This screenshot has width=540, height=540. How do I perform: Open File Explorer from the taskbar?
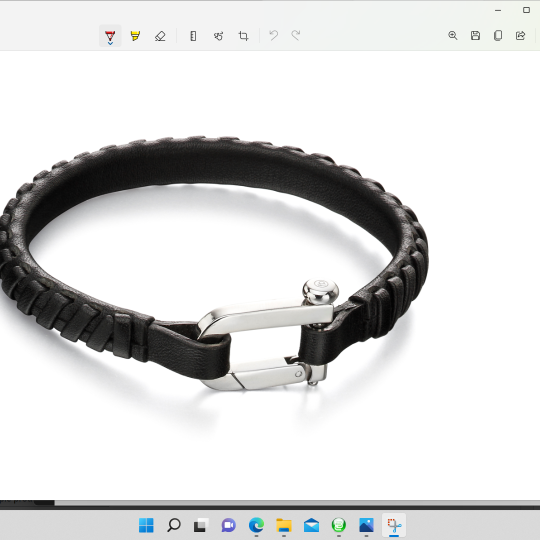pos(284,525)
